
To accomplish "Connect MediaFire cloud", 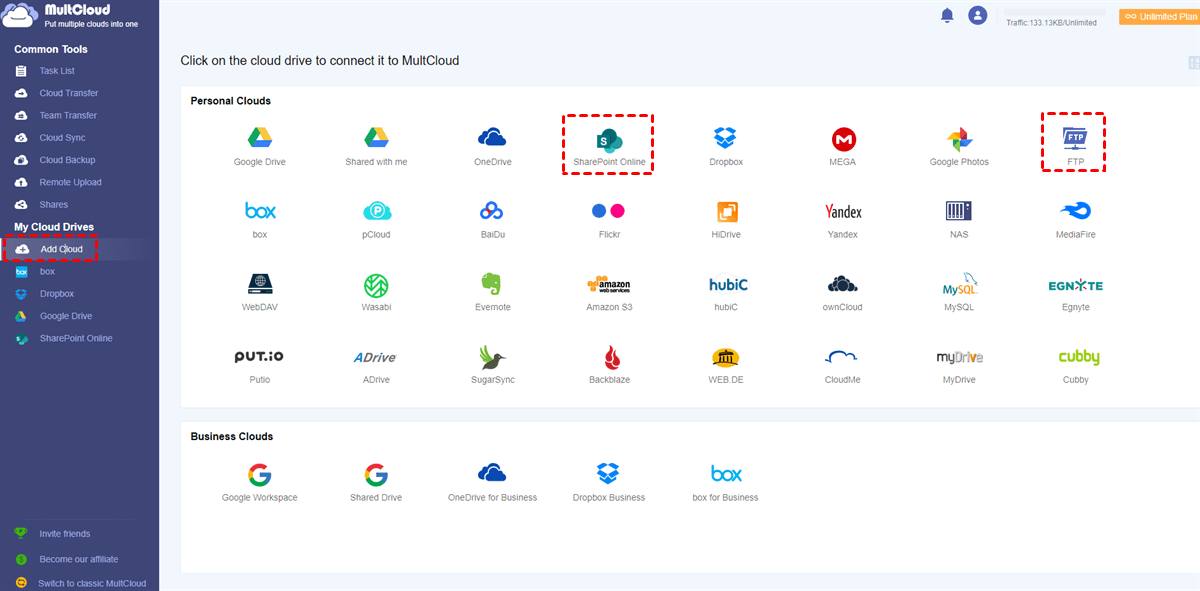I will [x=1075, y=219].
